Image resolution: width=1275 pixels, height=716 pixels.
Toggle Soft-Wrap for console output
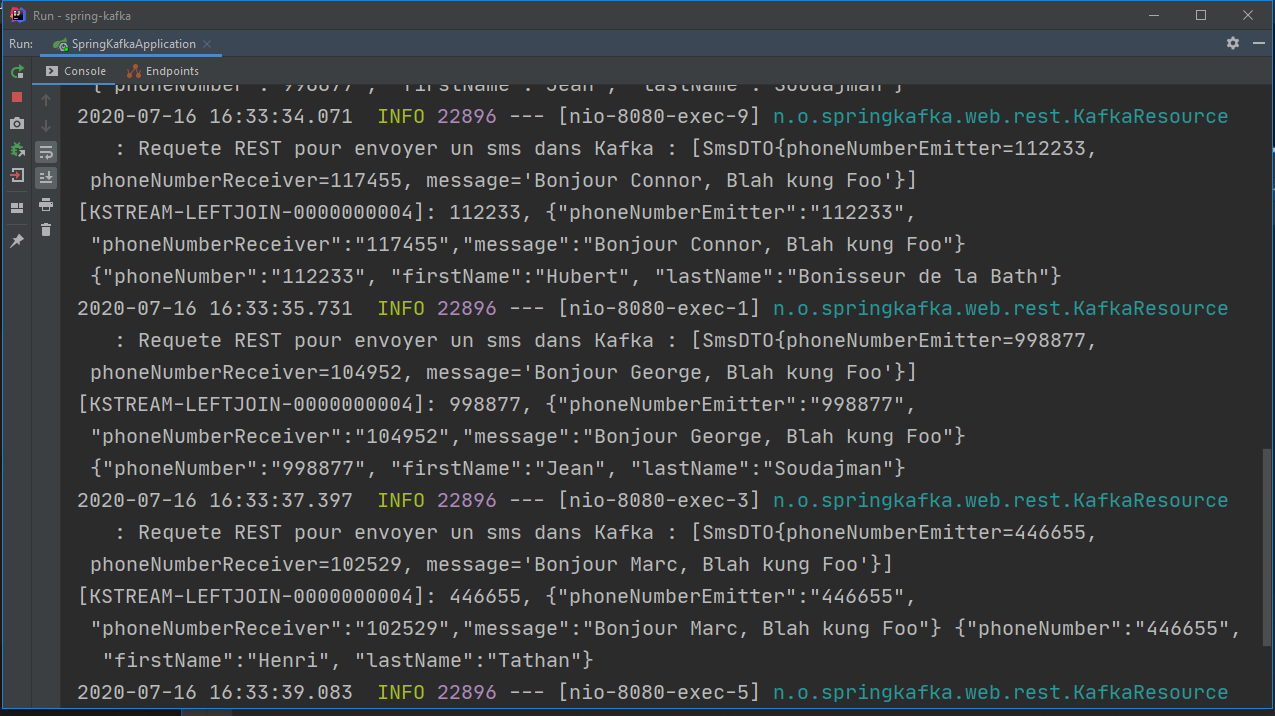(x=46, y=152)
